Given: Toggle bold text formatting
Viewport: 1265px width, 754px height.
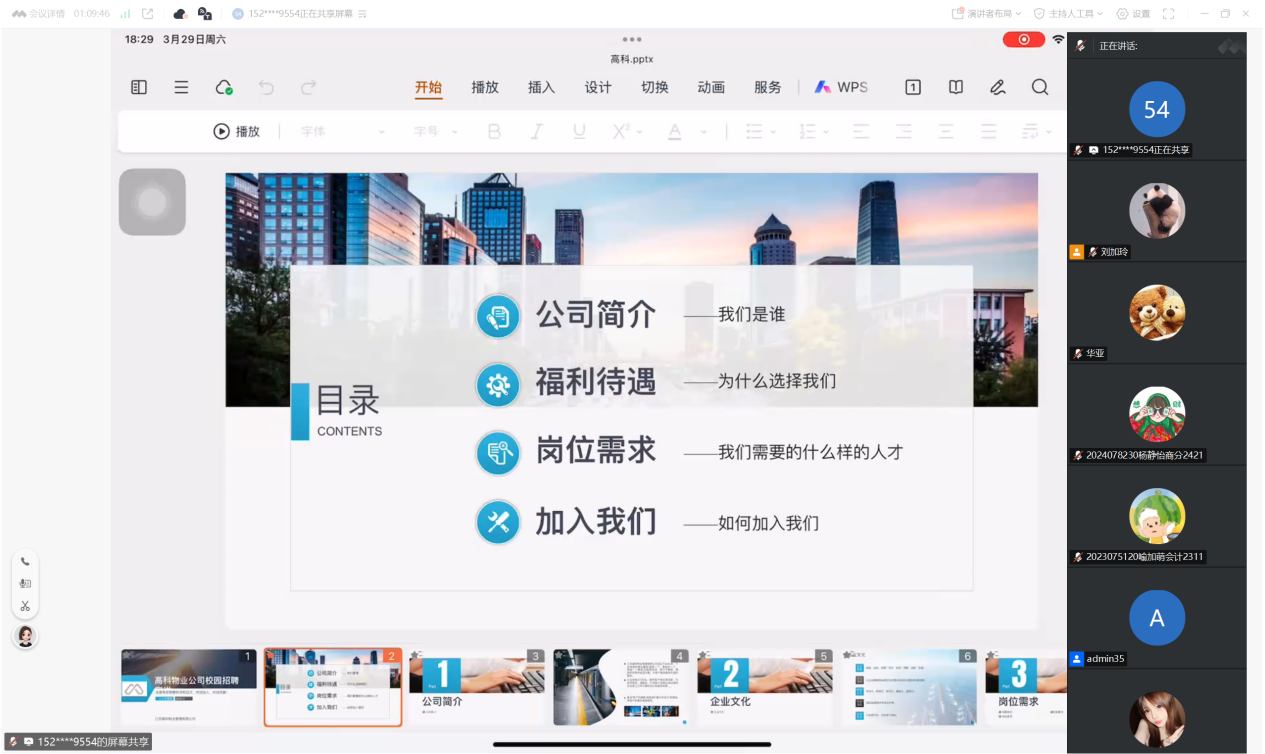Looking at the screenshot, I should click(494, 132).
